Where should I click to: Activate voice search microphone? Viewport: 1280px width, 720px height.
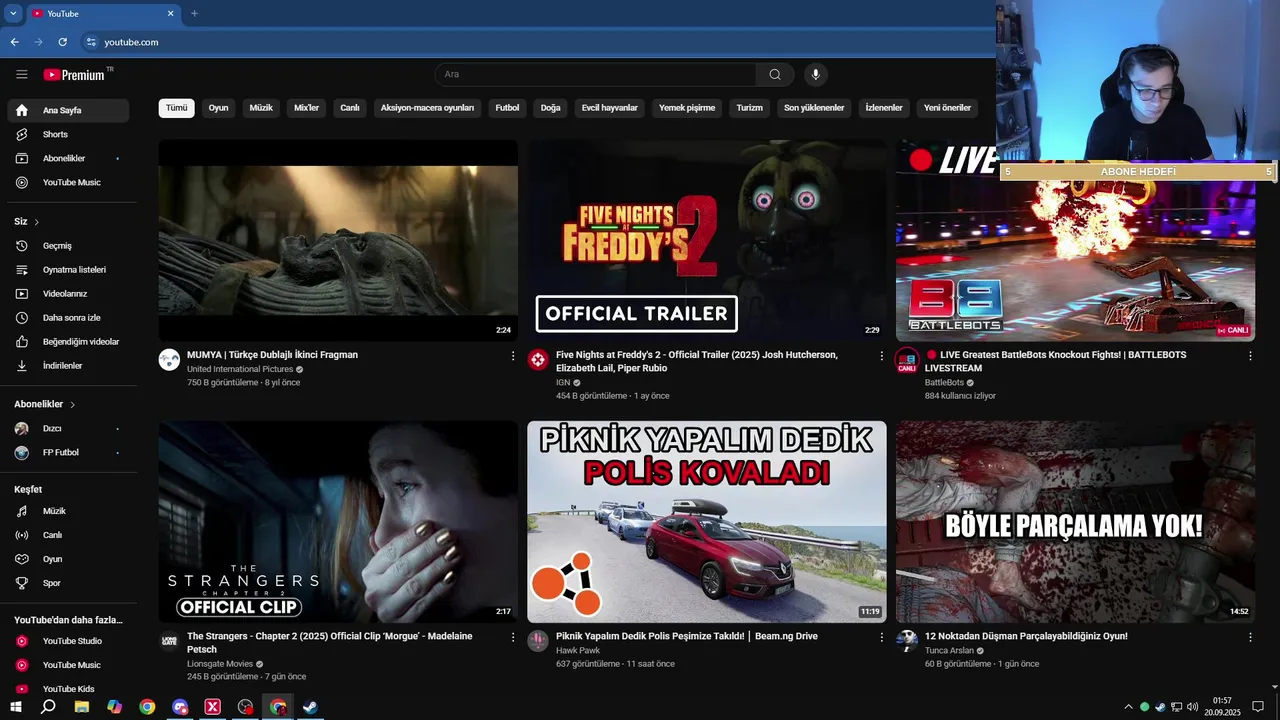coord(815,74)
